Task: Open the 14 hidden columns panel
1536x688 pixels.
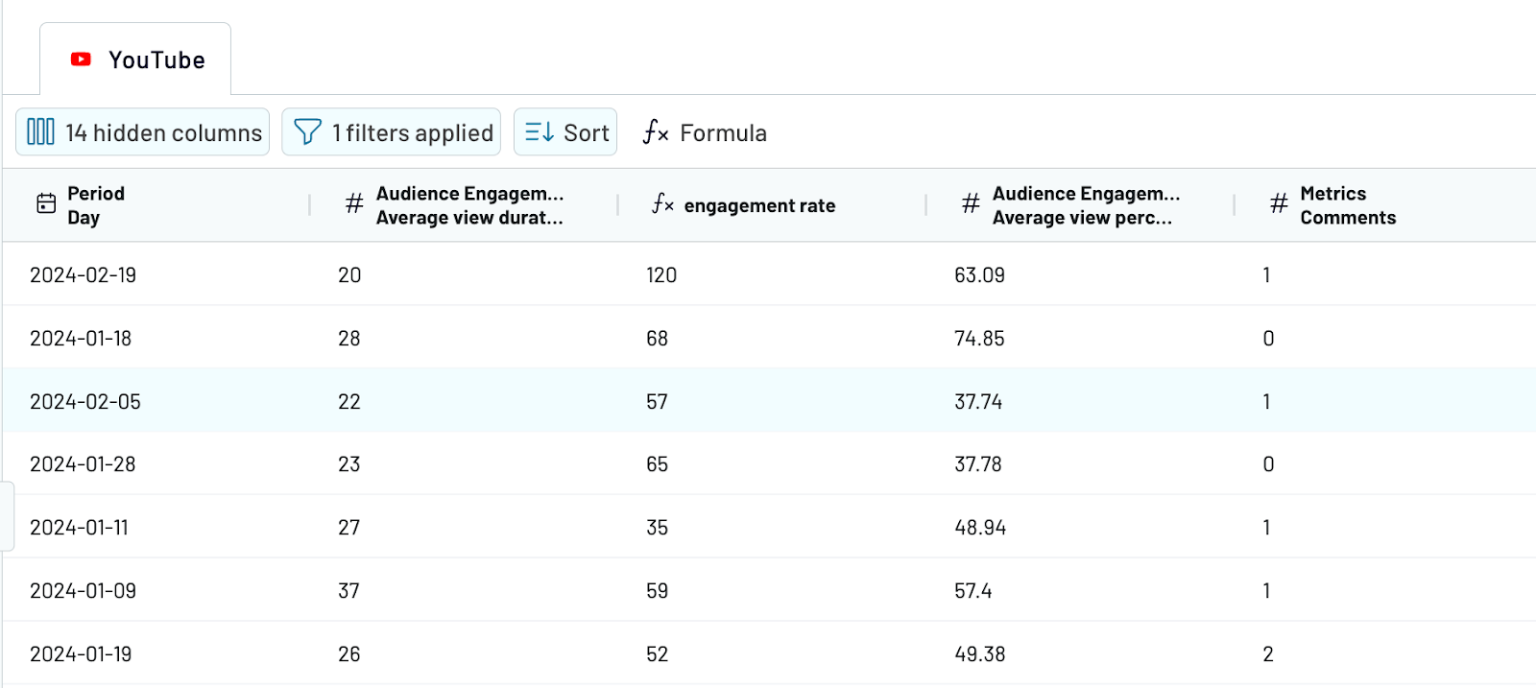Action: 142,131
